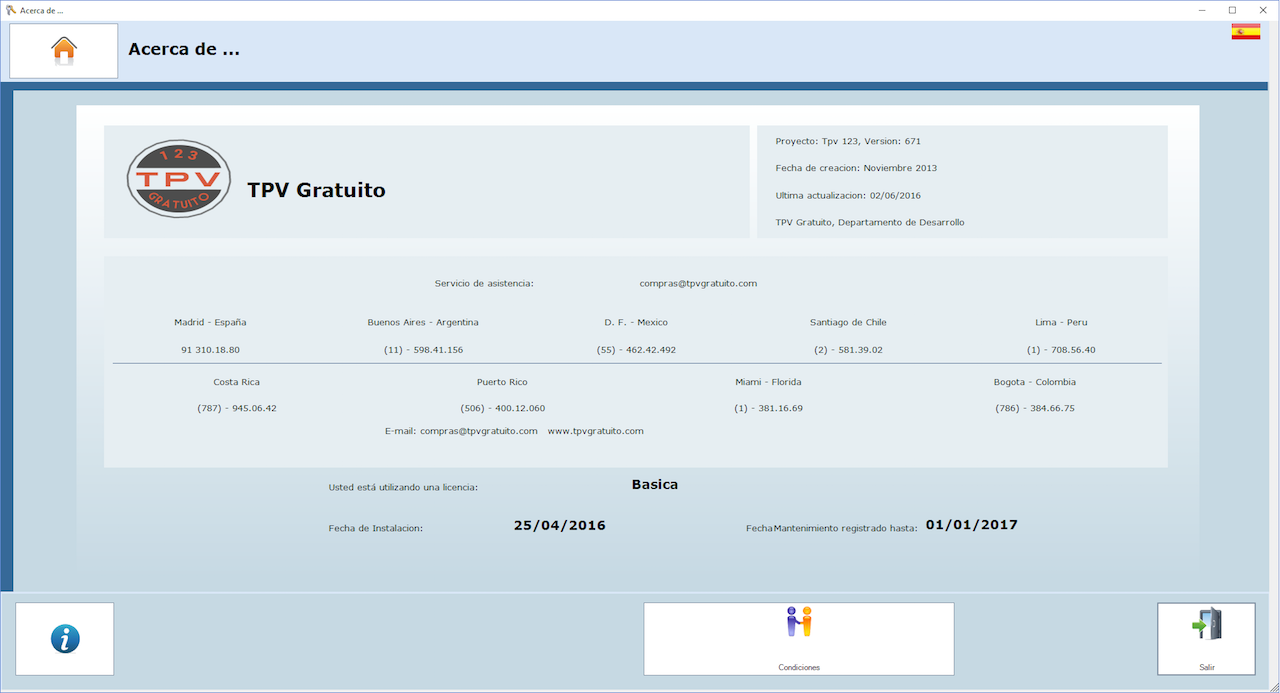Click the app icon in title bar
The image size is (1280, 693).
click(x=10, y=9)
